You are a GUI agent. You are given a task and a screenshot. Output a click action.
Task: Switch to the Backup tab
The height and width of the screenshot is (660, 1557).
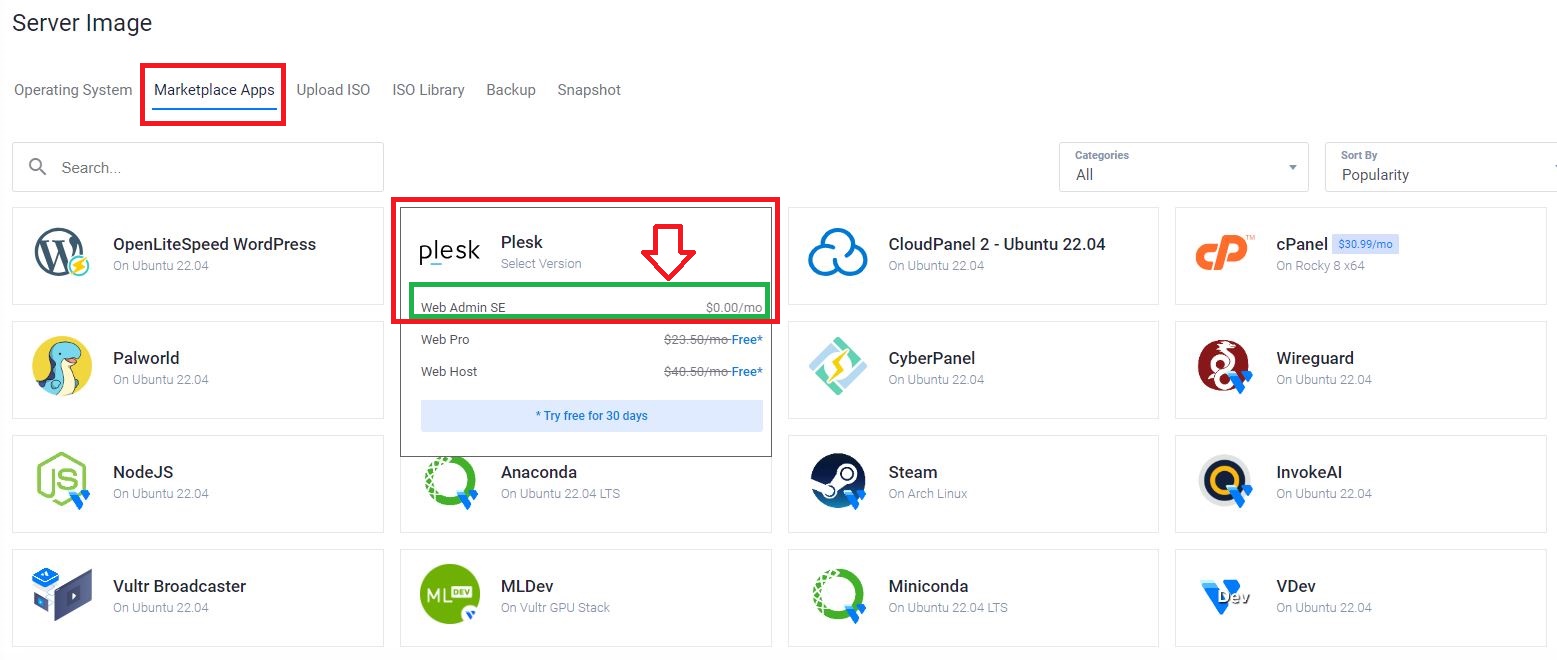[x=511, y=90]
